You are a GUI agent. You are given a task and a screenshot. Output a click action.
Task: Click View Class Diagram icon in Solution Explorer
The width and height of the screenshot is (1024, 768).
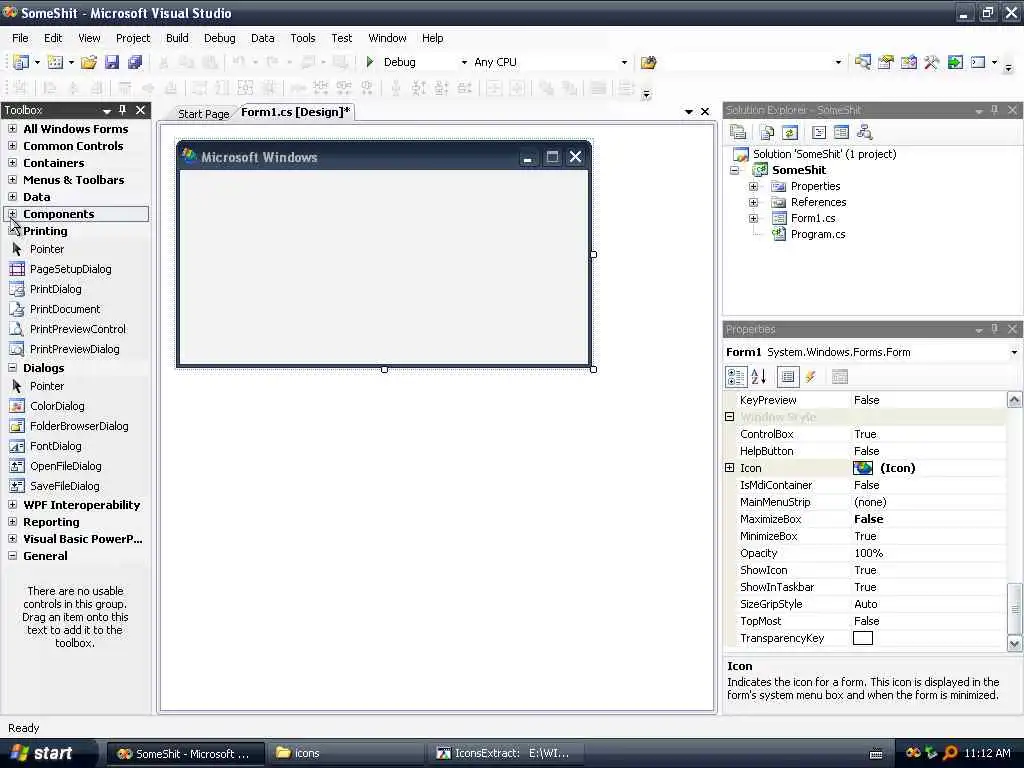click(x=865, y=133)
